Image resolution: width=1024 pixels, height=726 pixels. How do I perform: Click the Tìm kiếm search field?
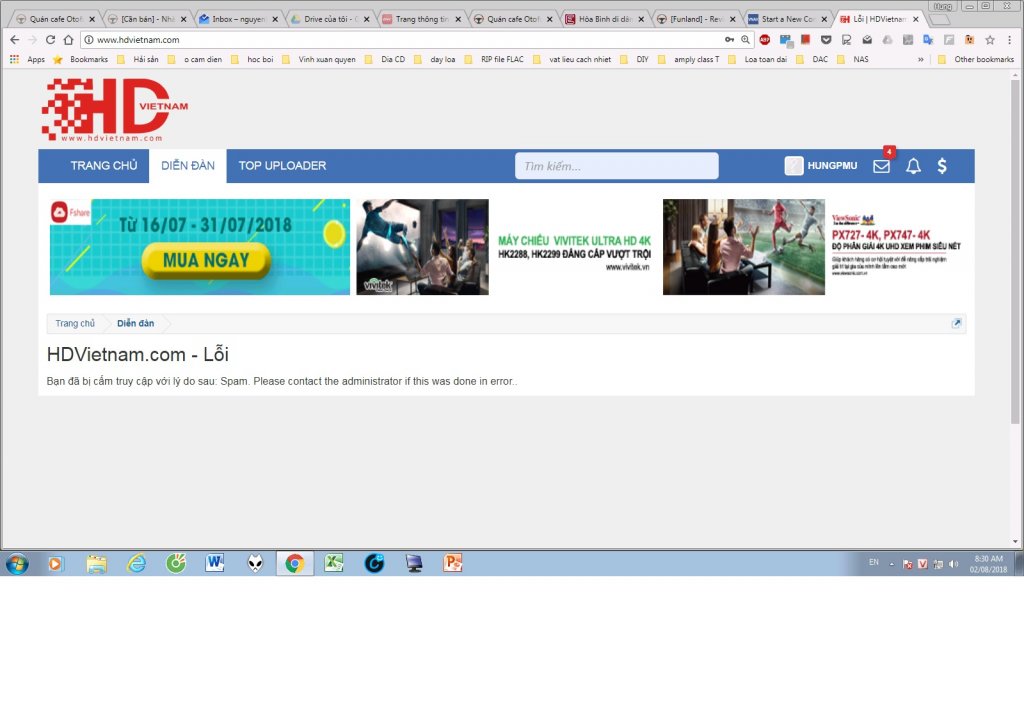(x=616, y=166)
